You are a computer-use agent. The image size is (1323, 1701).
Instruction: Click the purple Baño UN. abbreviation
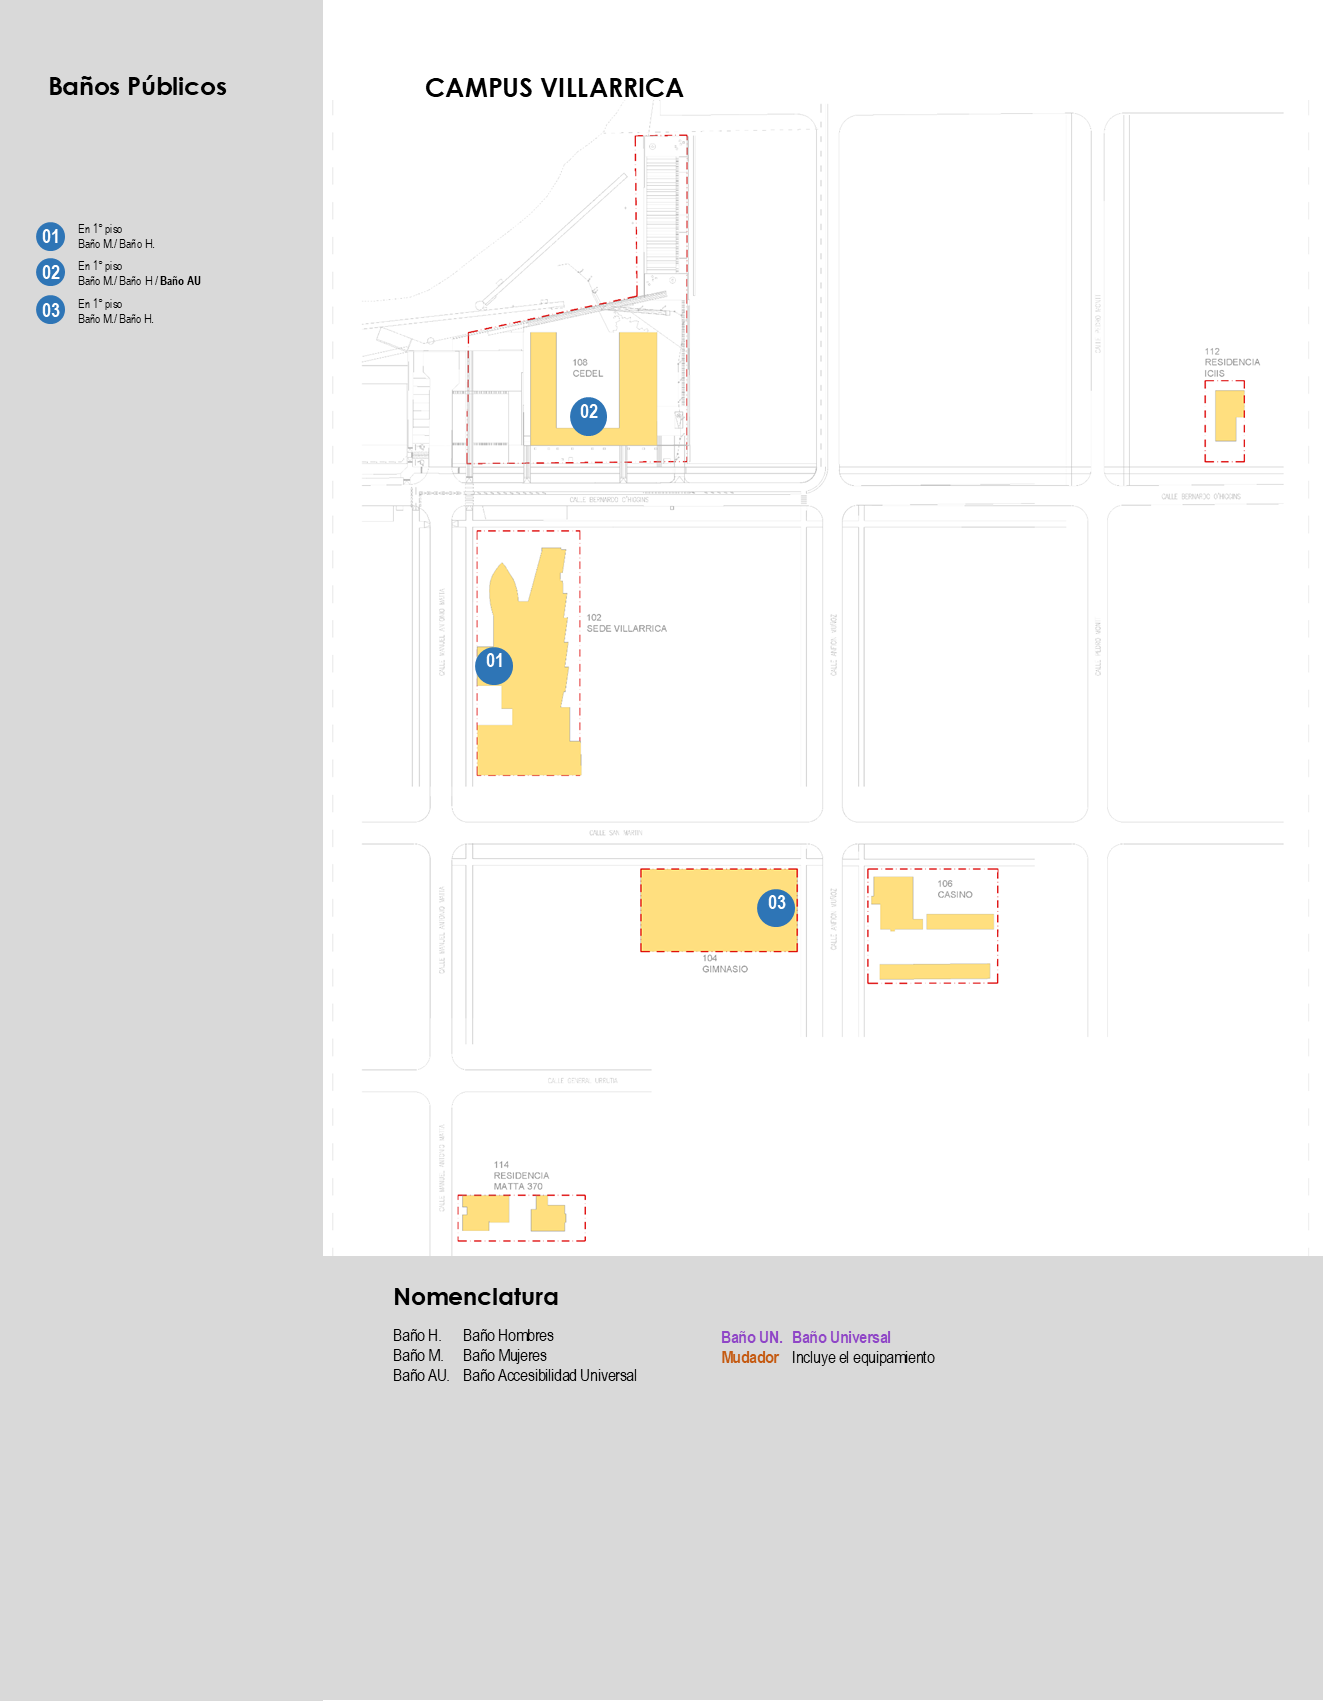751,1337
